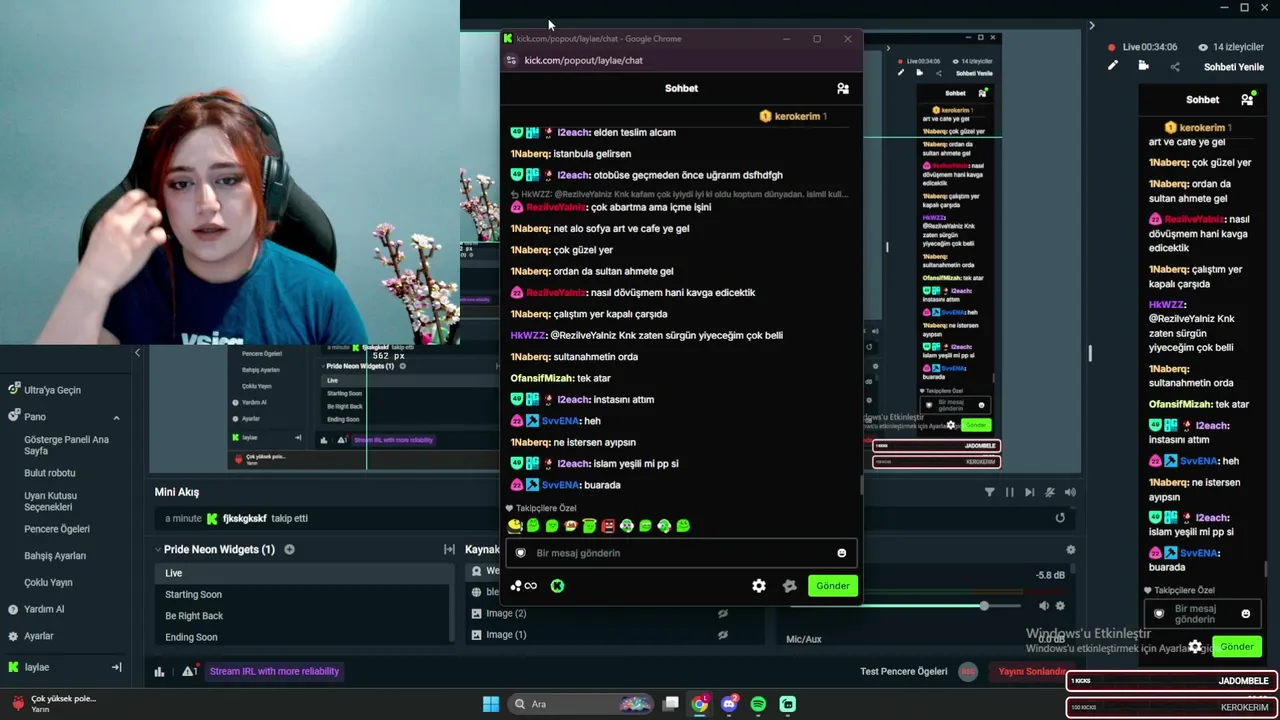Open the gear icon in docked chat footer
The width and height of the screenshot is (1280, 720).
1195,647
